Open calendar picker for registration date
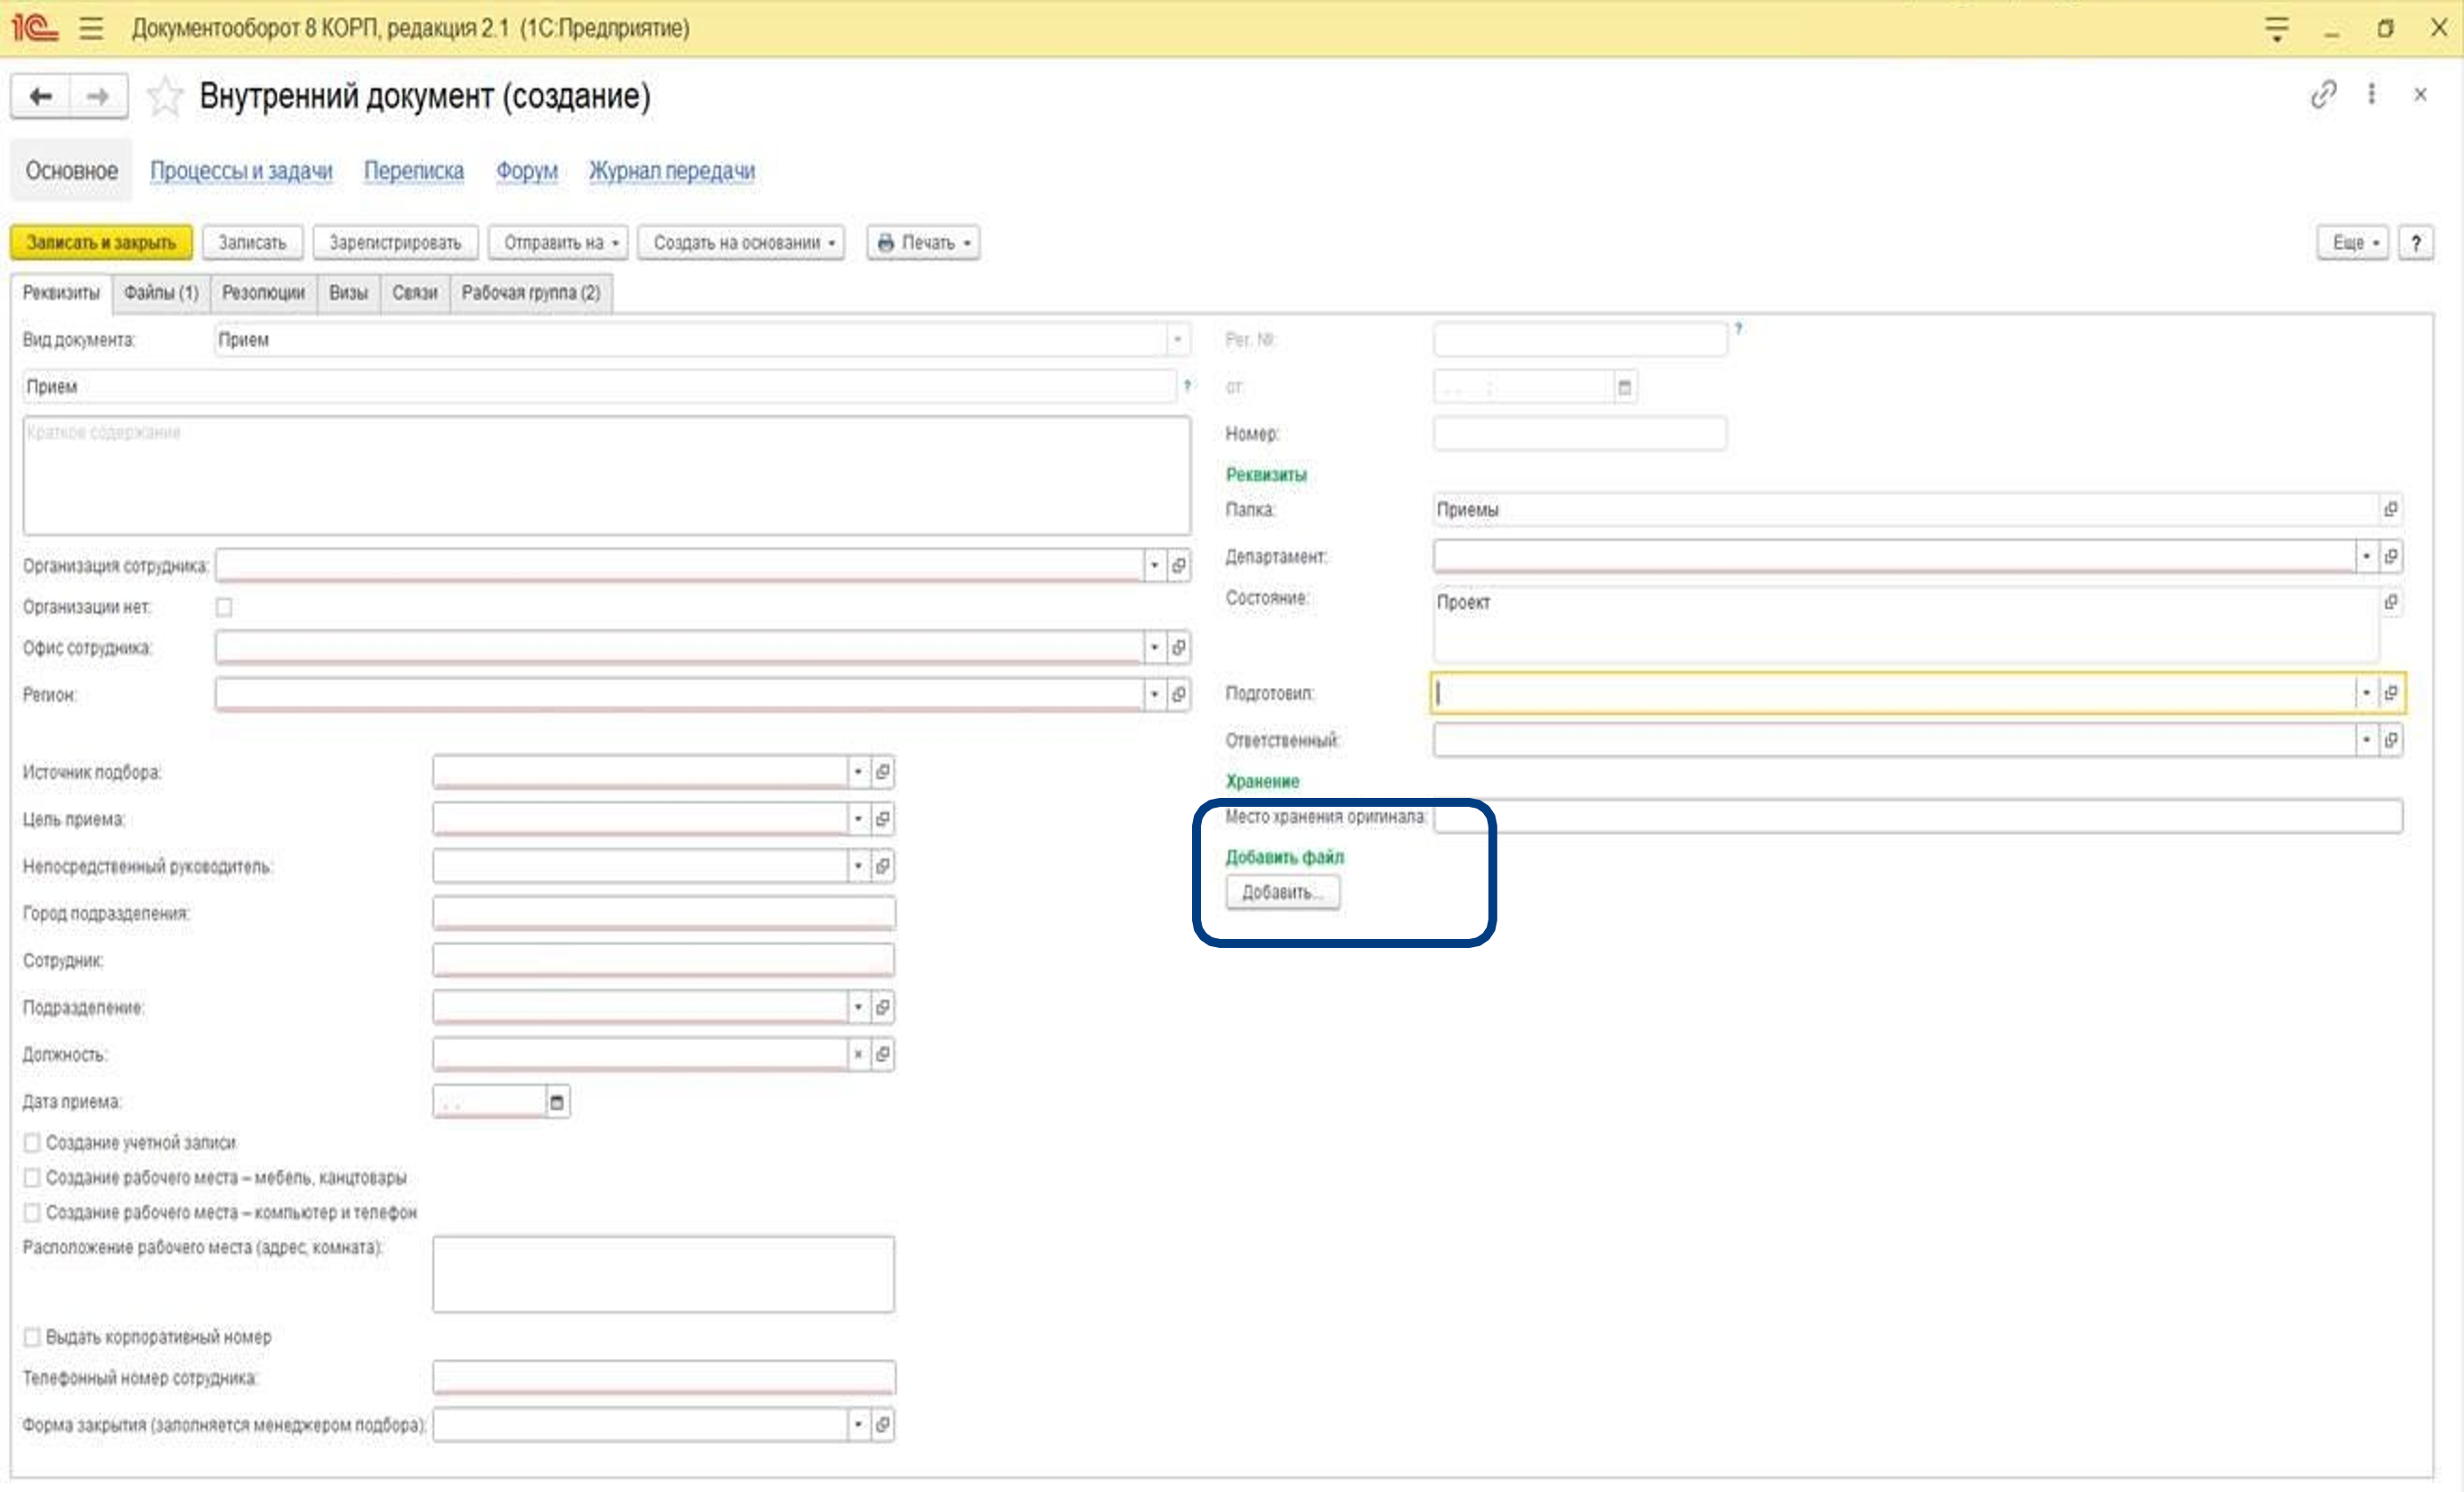 [x=1624, y=387]
